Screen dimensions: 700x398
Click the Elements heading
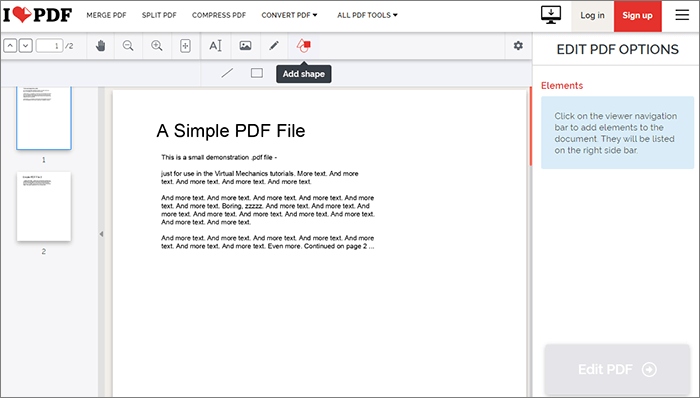[x=562, y=86]
